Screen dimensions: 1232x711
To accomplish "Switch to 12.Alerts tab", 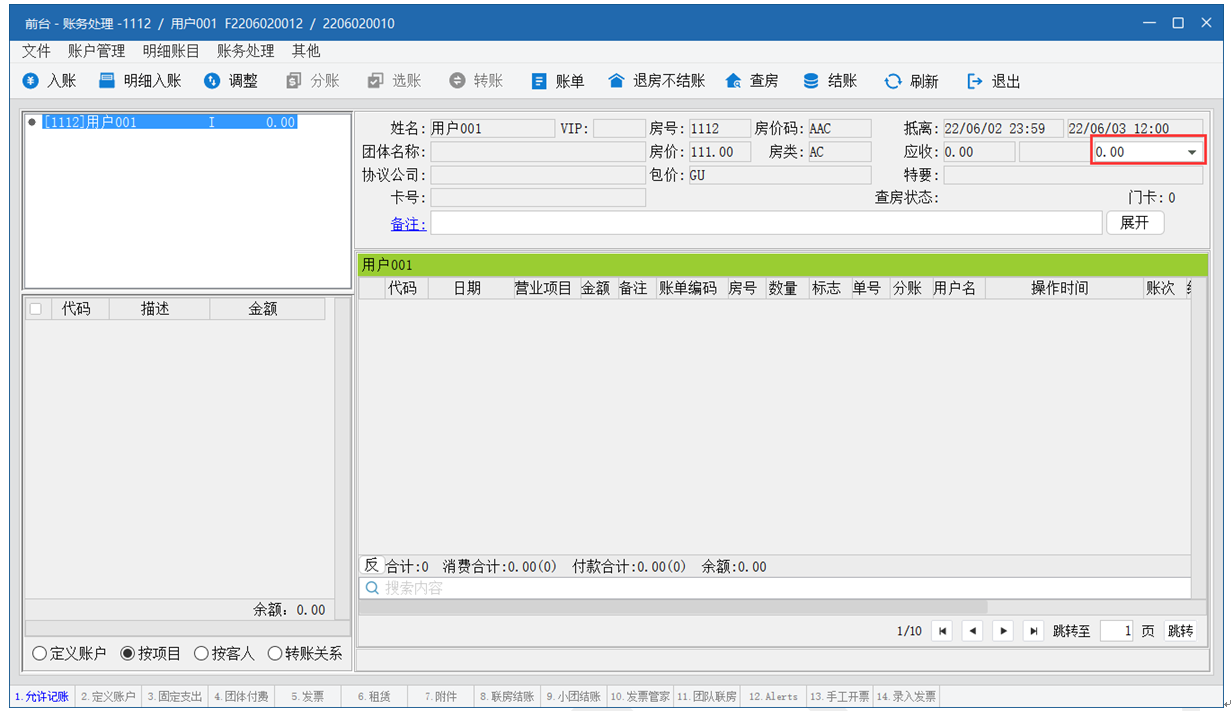I will (773, 696).
